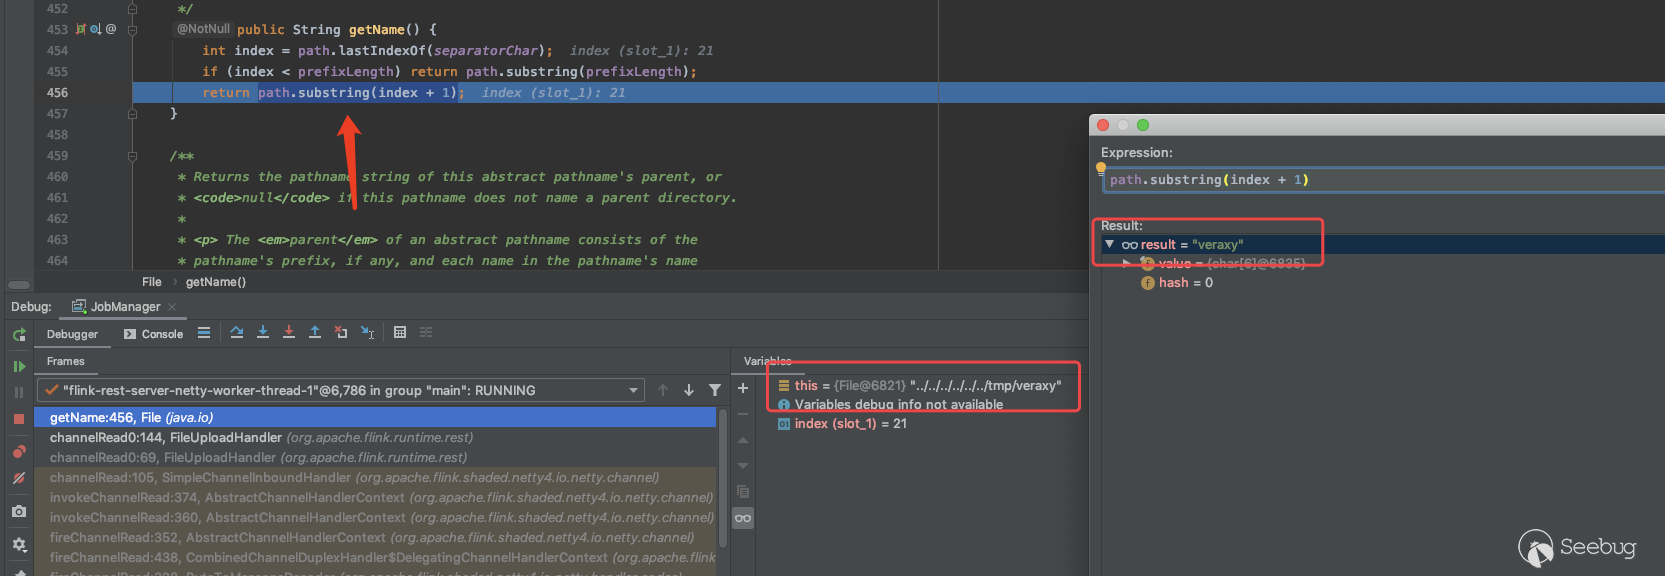Select channelRead0:144 FileUploadHandler stack frame
The image size is (1665, 576).
click(260, 437)
